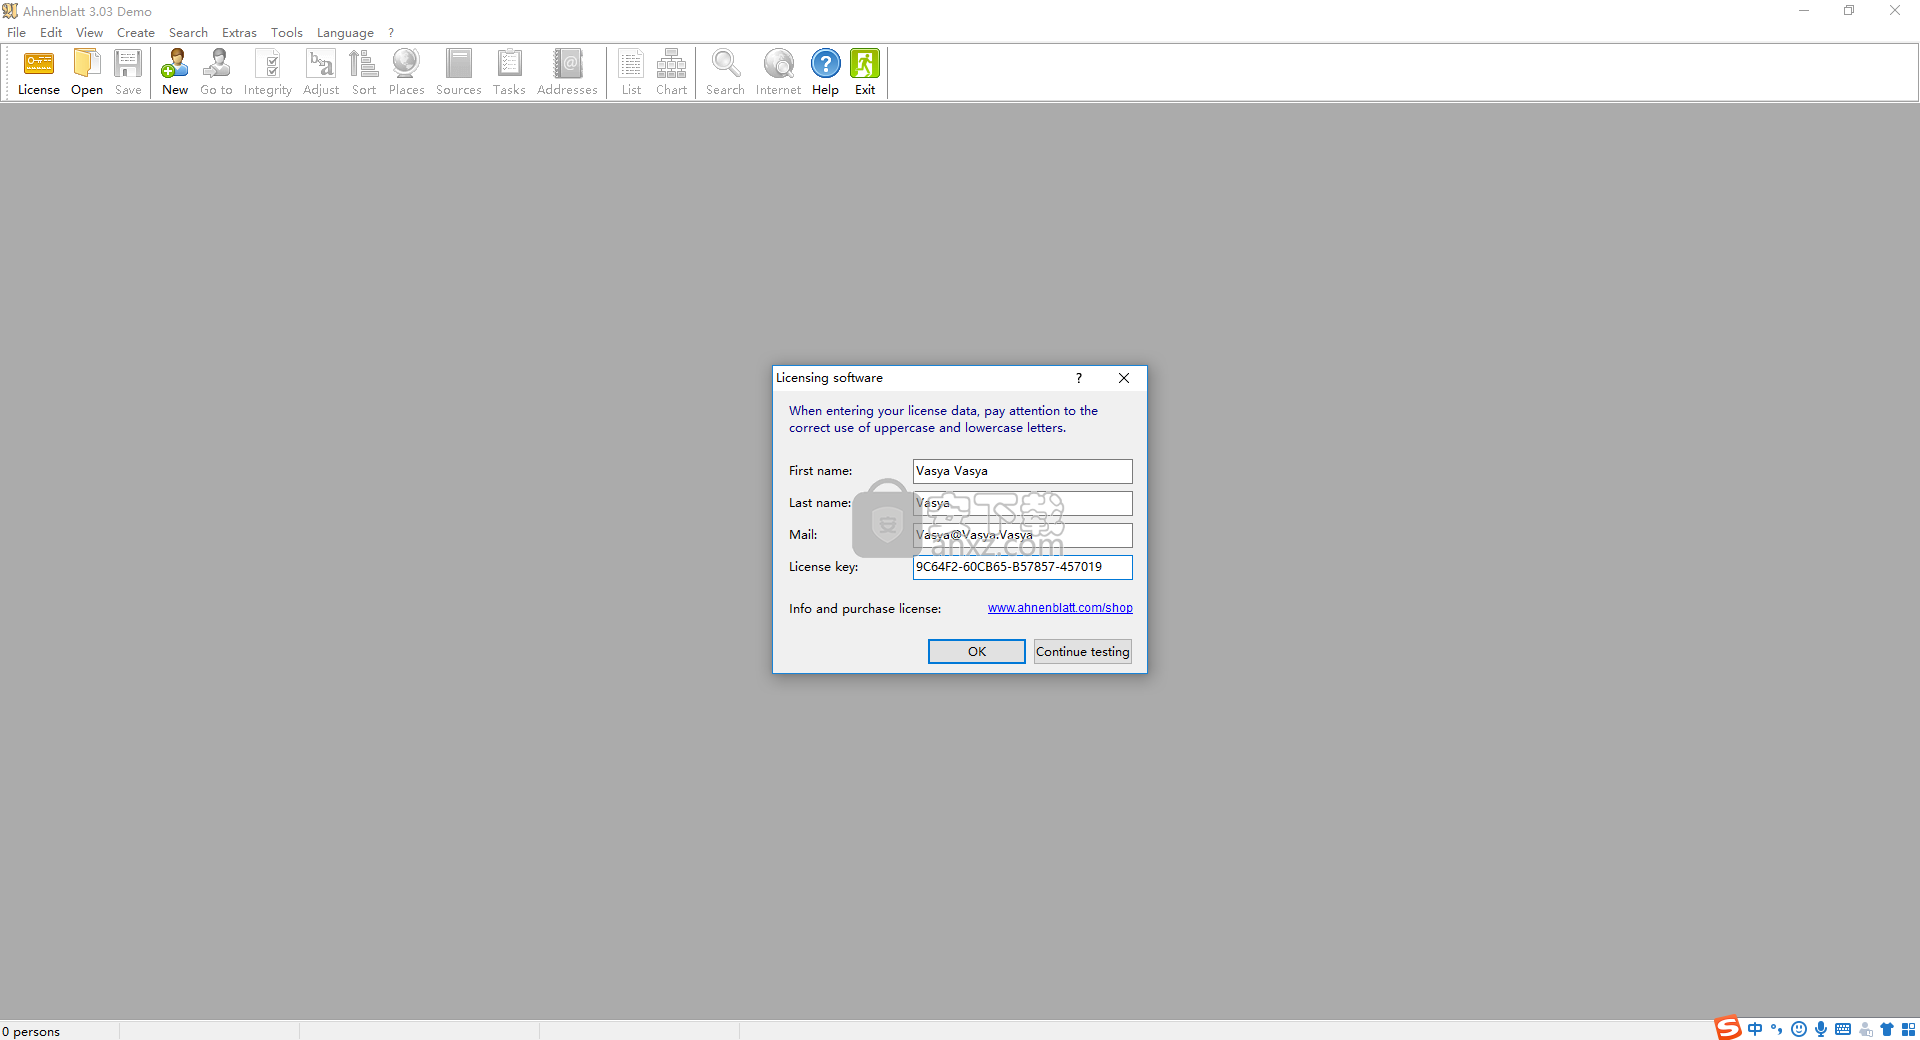Open the Places globe icon
This screenshot has height=1040, width=1920.
tap(406, 72)
